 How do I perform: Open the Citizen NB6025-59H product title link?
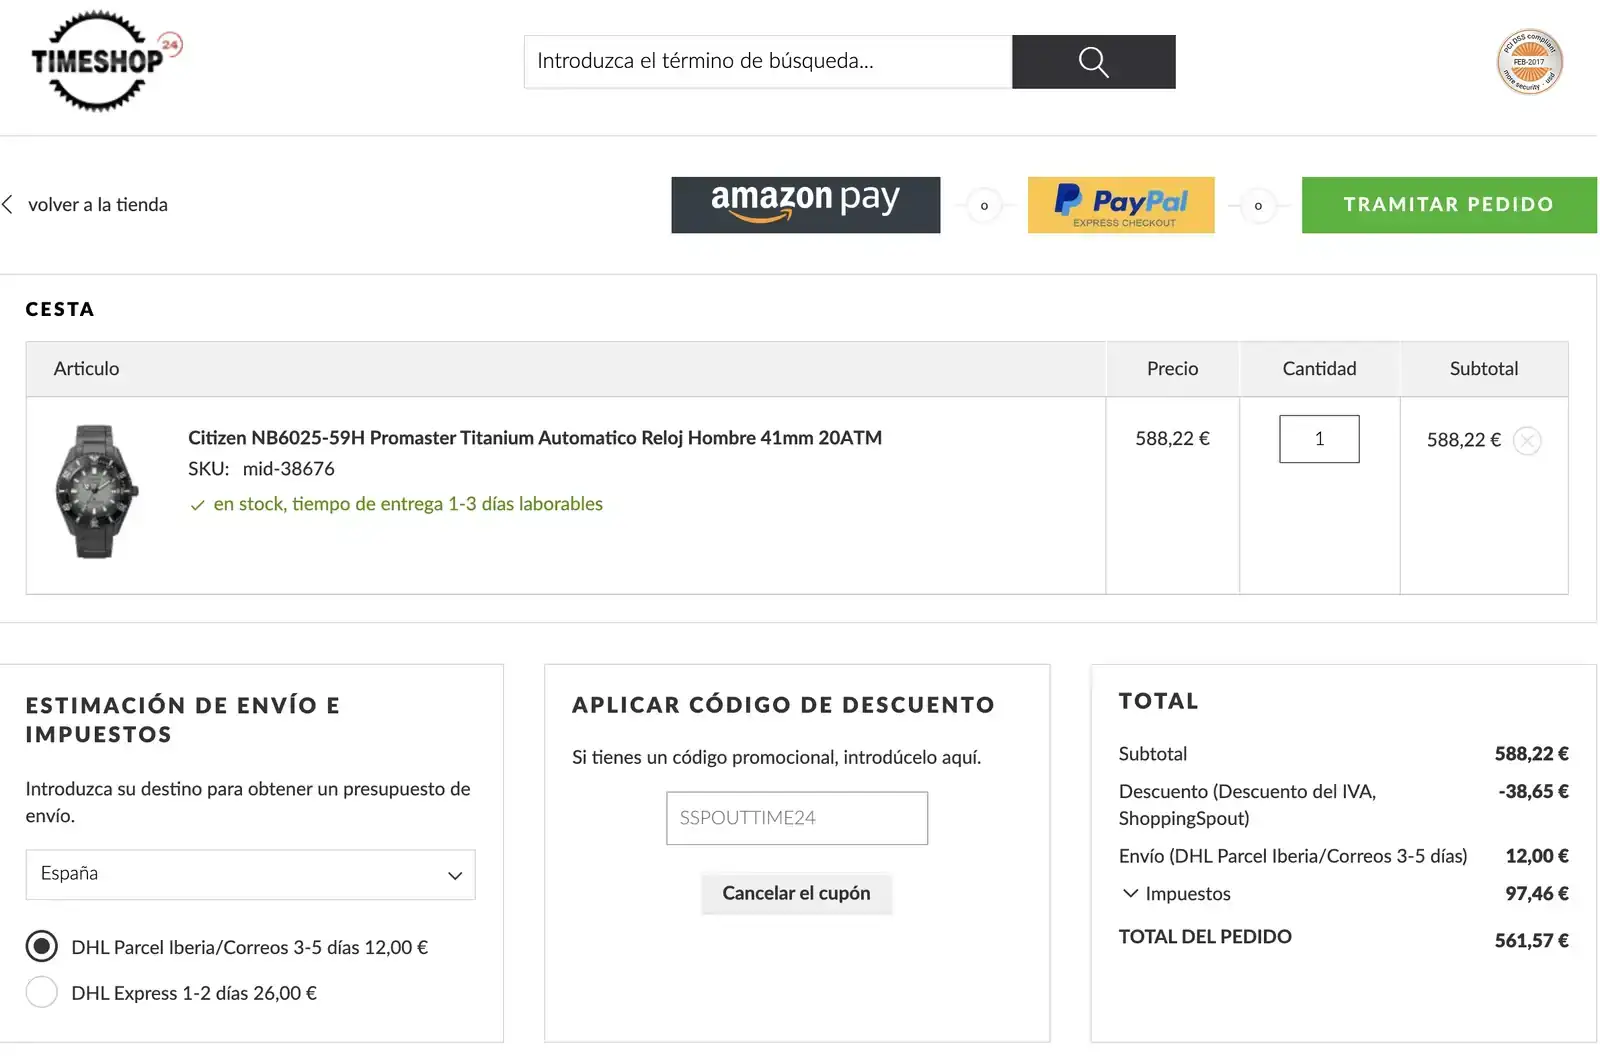[535, 437]
